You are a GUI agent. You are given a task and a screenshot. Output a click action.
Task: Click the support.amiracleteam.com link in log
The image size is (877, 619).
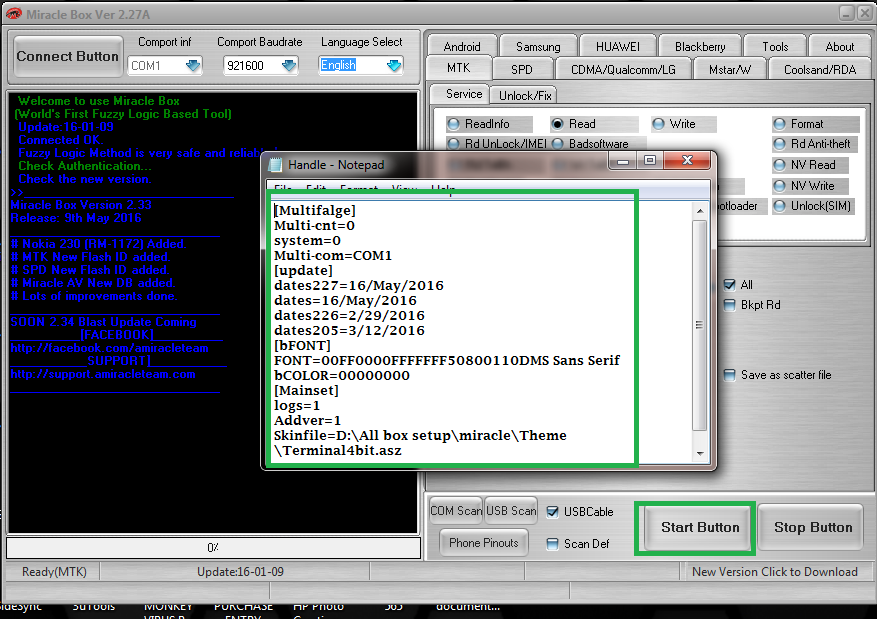[x=102, y=374]
